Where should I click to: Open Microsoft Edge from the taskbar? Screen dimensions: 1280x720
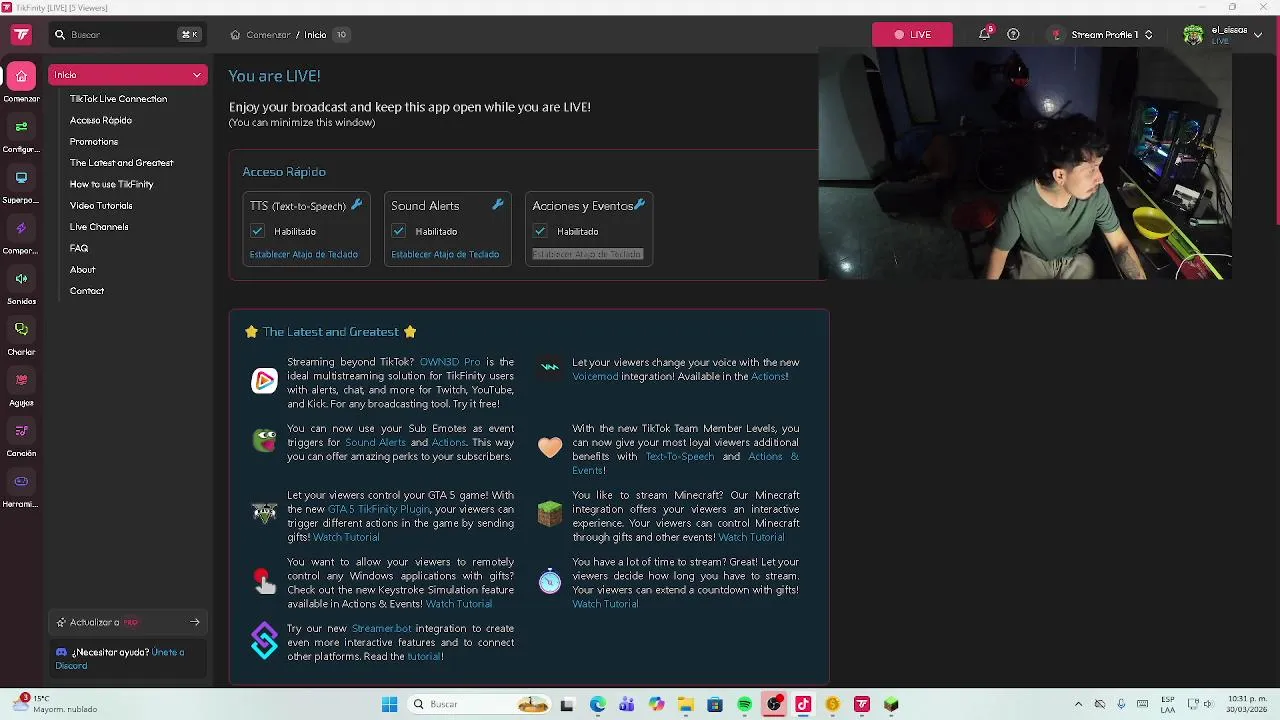[598, 705]
